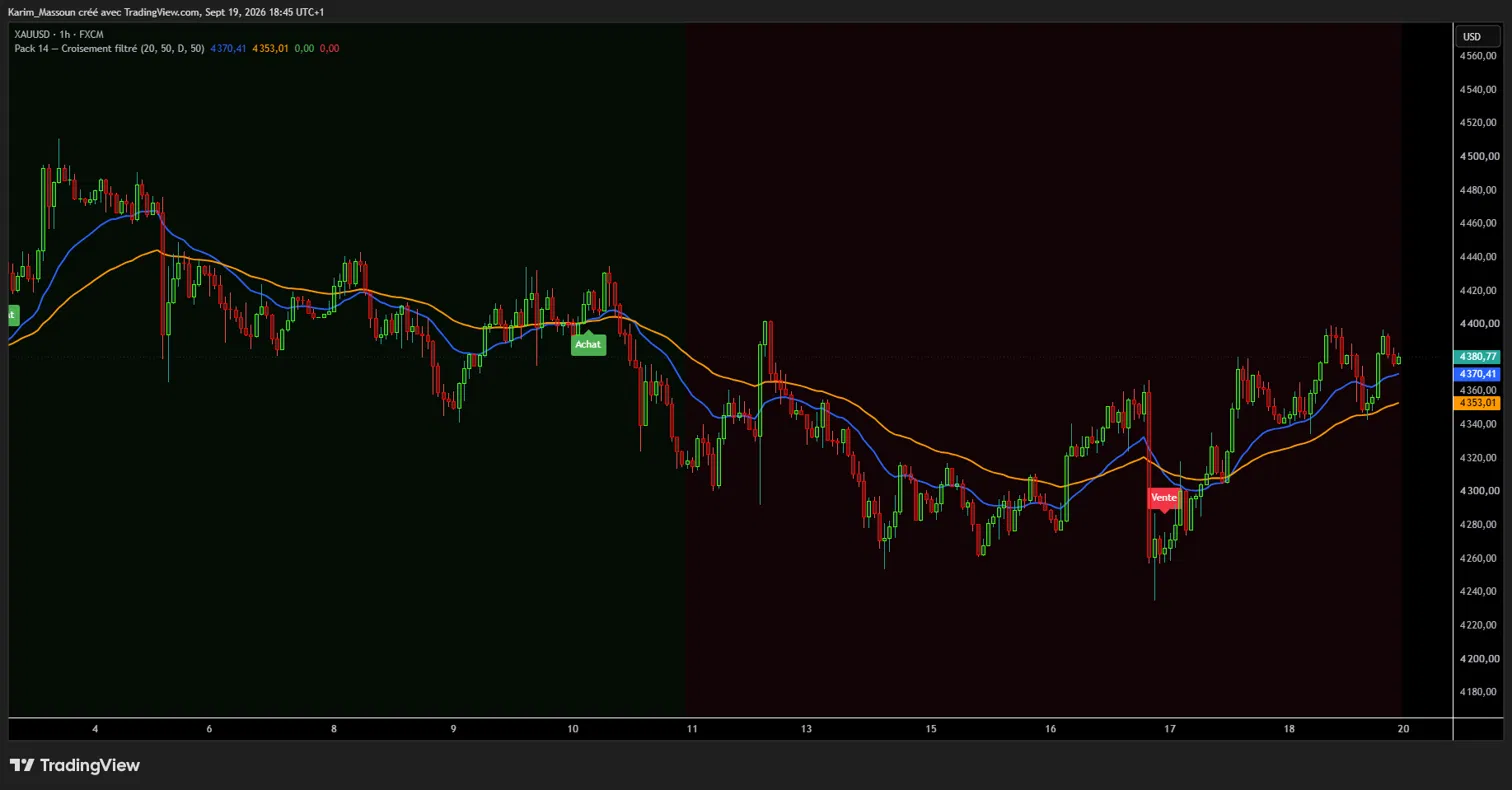This screenshot has width=1512, height=790.
Task: Click the 4560,00 price axis label
Action: coord(1478,56)
